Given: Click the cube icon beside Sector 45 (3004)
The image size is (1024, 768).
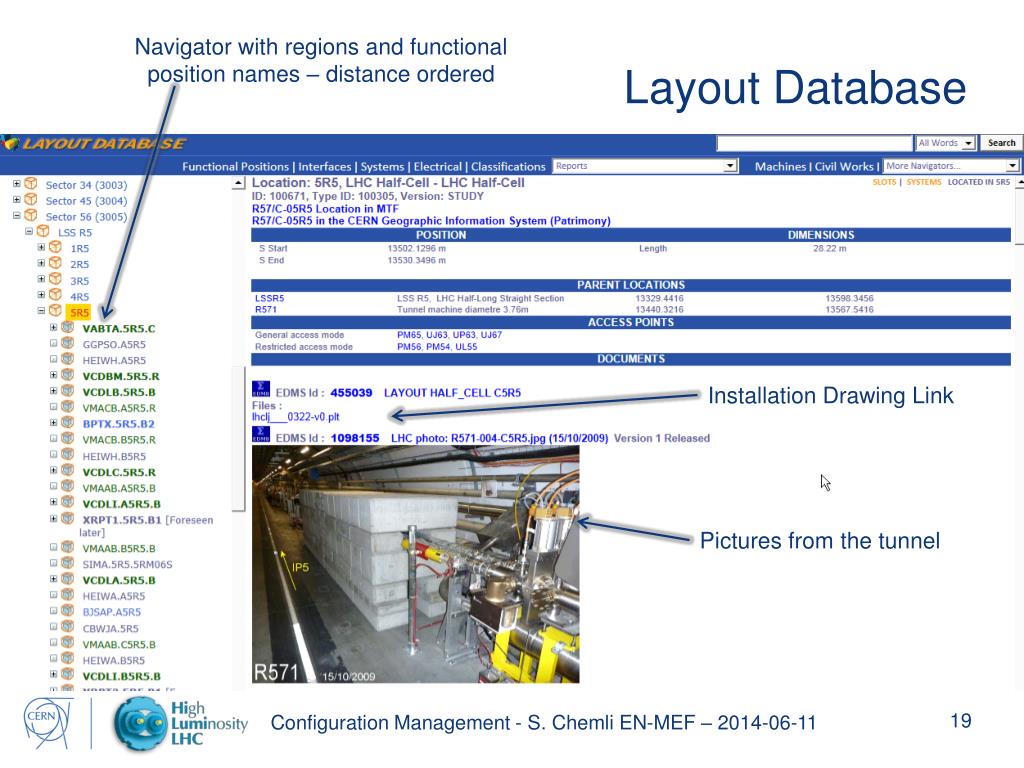Looking at the screenshot, I should tap(30, 200).
